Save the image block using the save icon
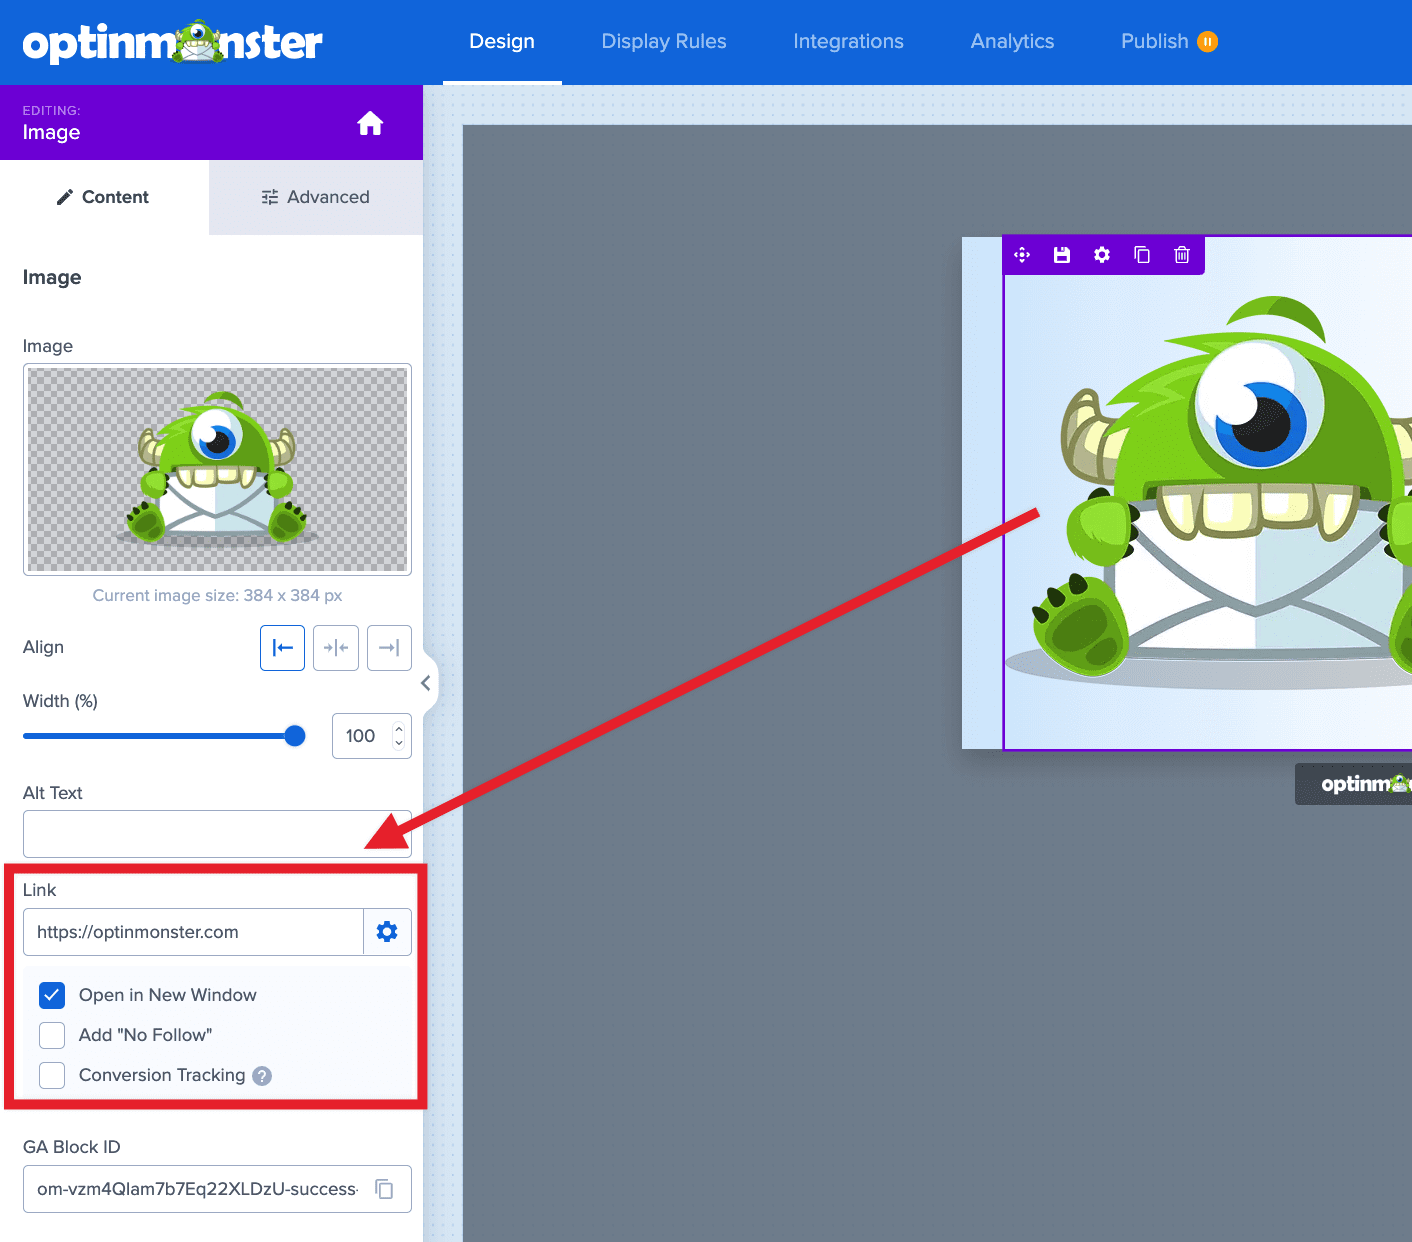 coord(1061,255)
